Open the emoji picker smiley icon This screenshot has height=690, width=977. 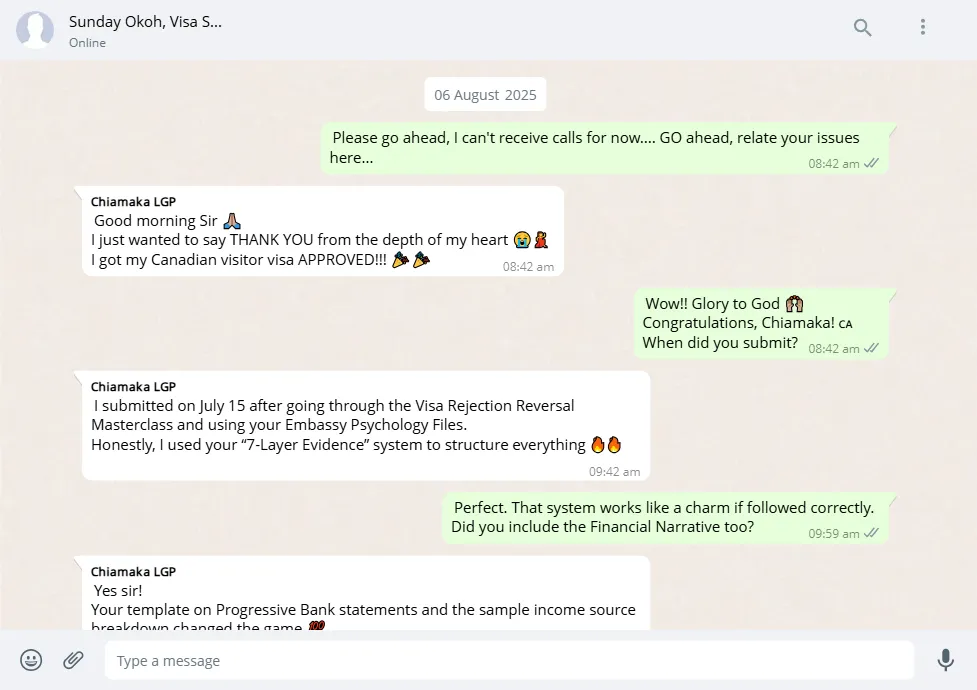tap(32, 660)
